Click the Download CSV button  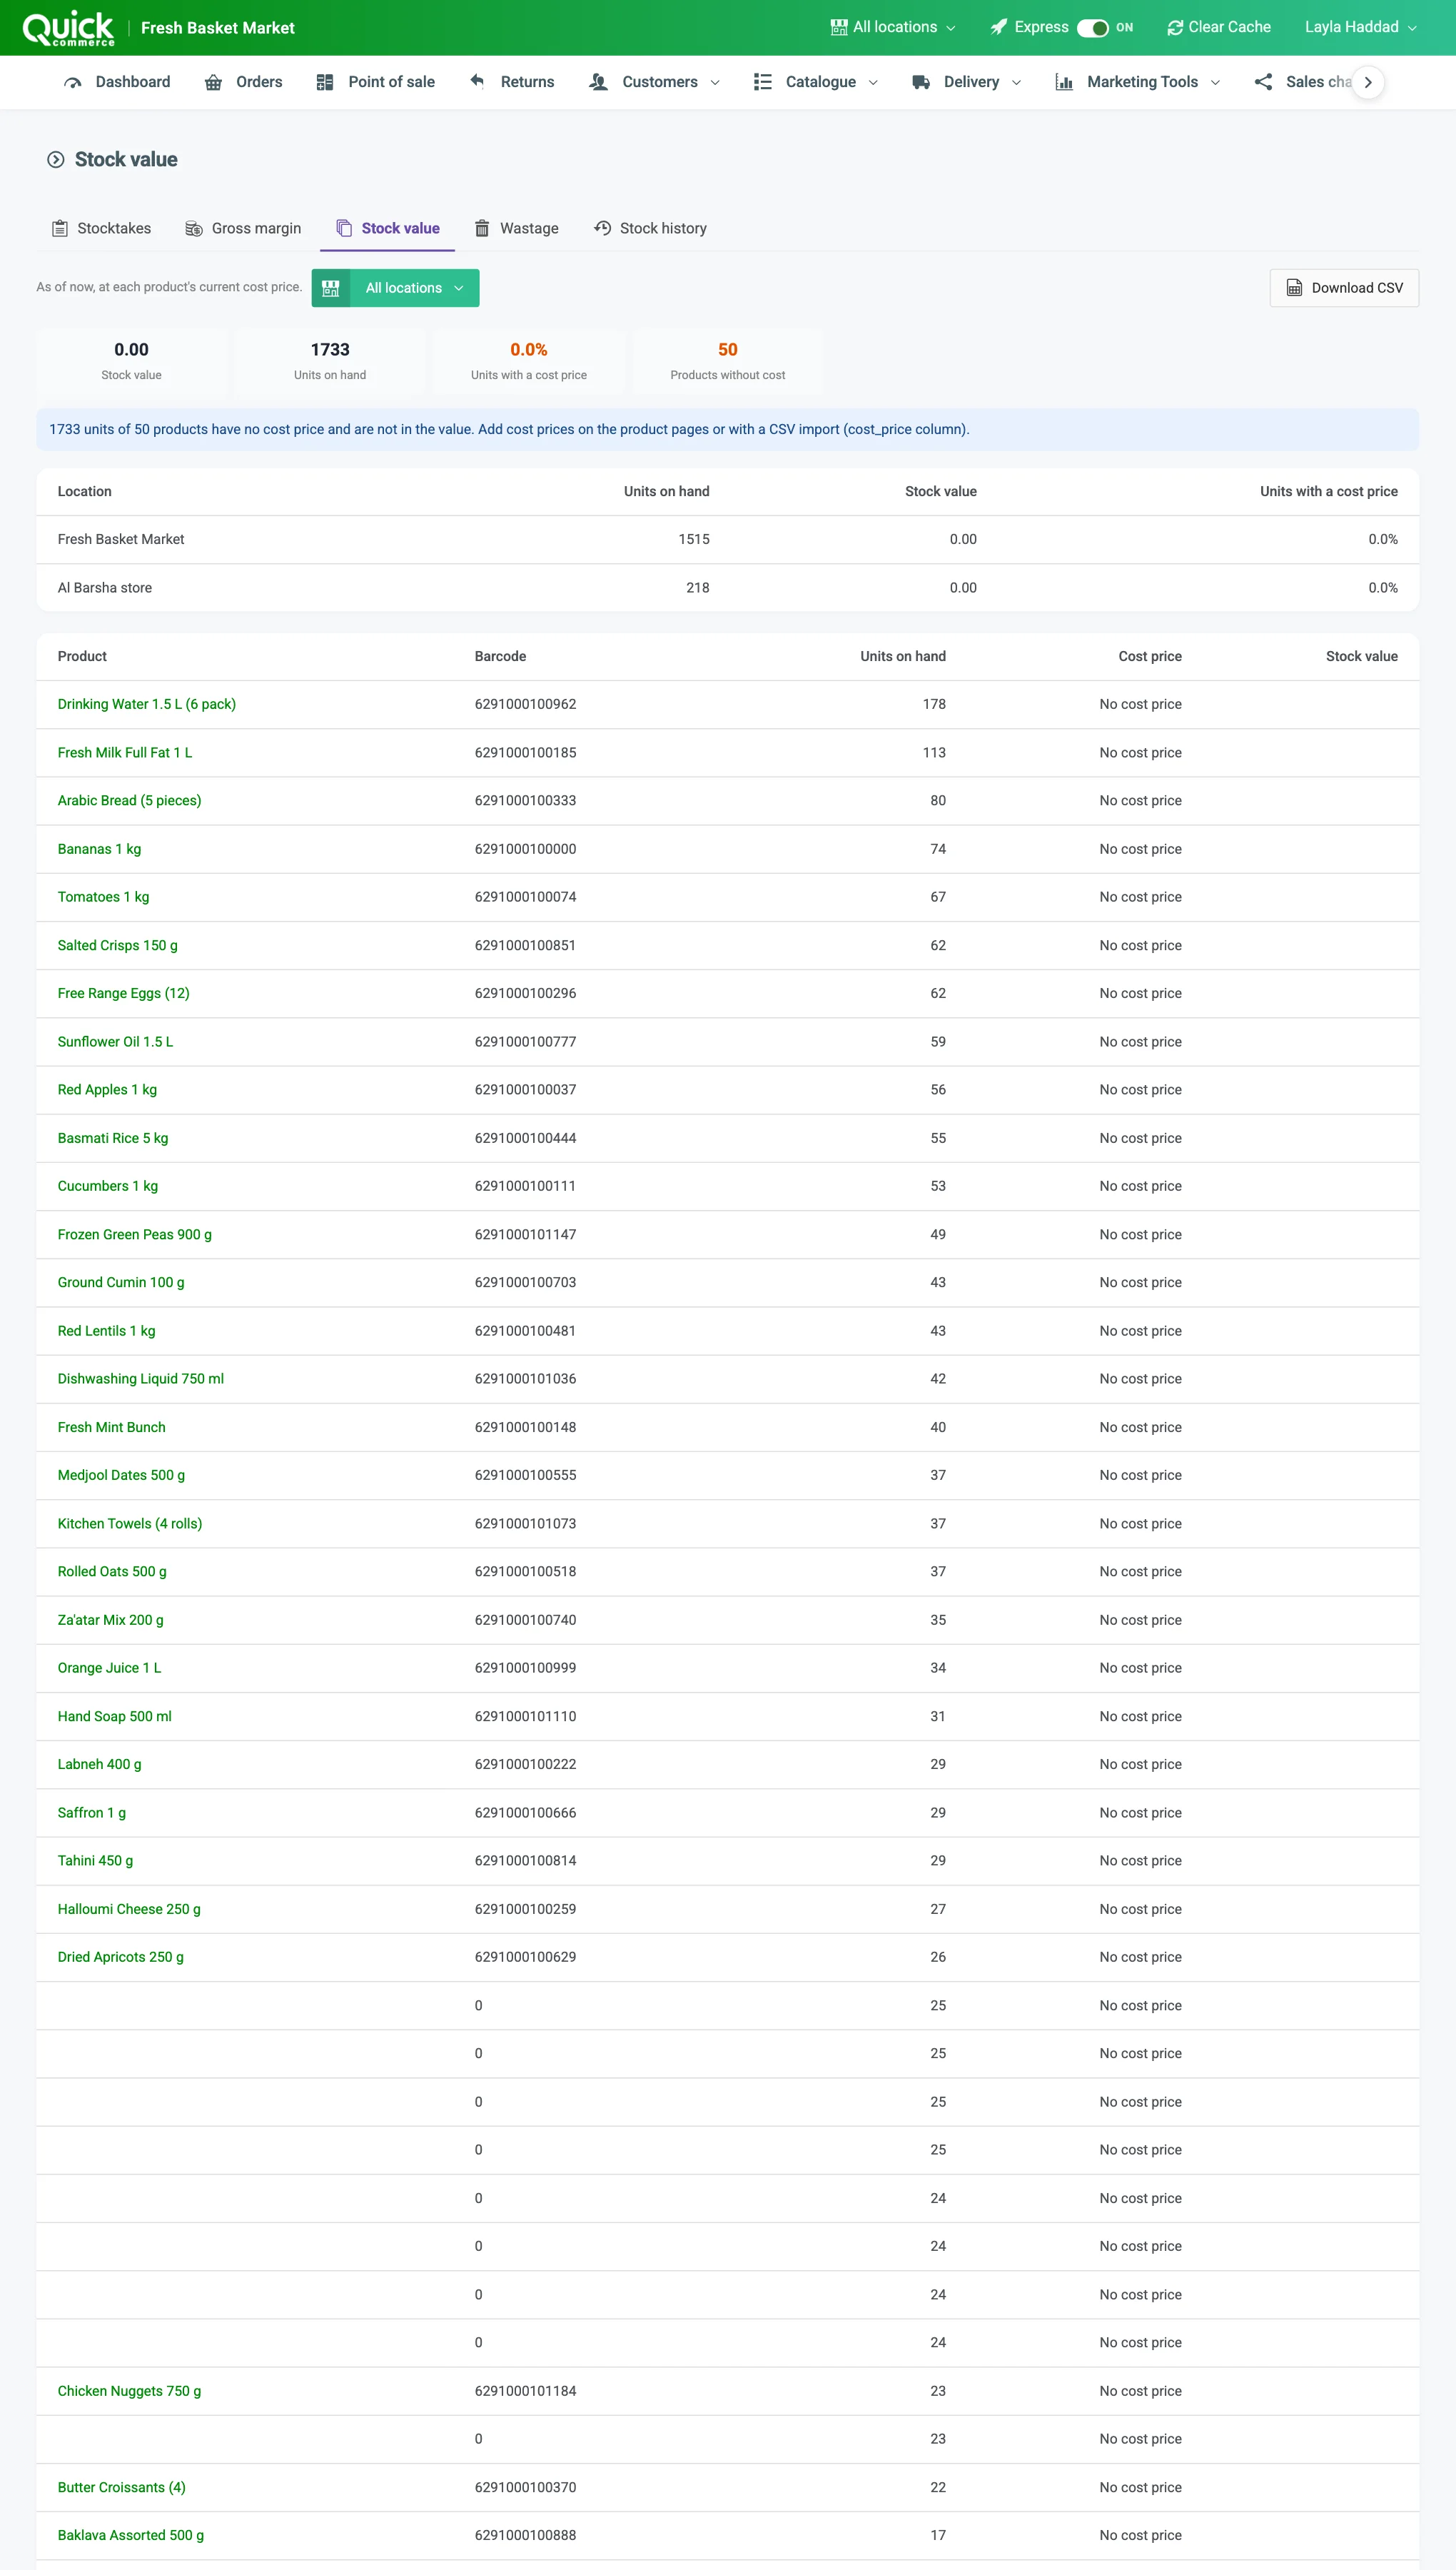(1344, 288)
